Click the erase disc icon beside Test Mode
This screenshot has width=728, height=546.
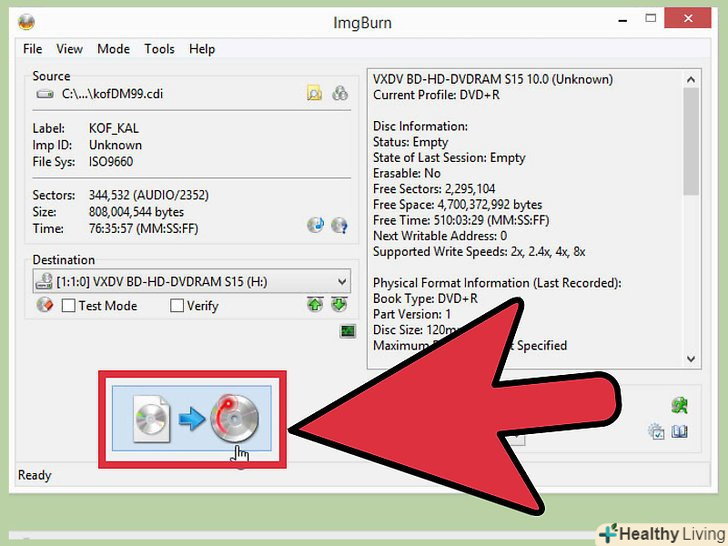click(45, 305)
